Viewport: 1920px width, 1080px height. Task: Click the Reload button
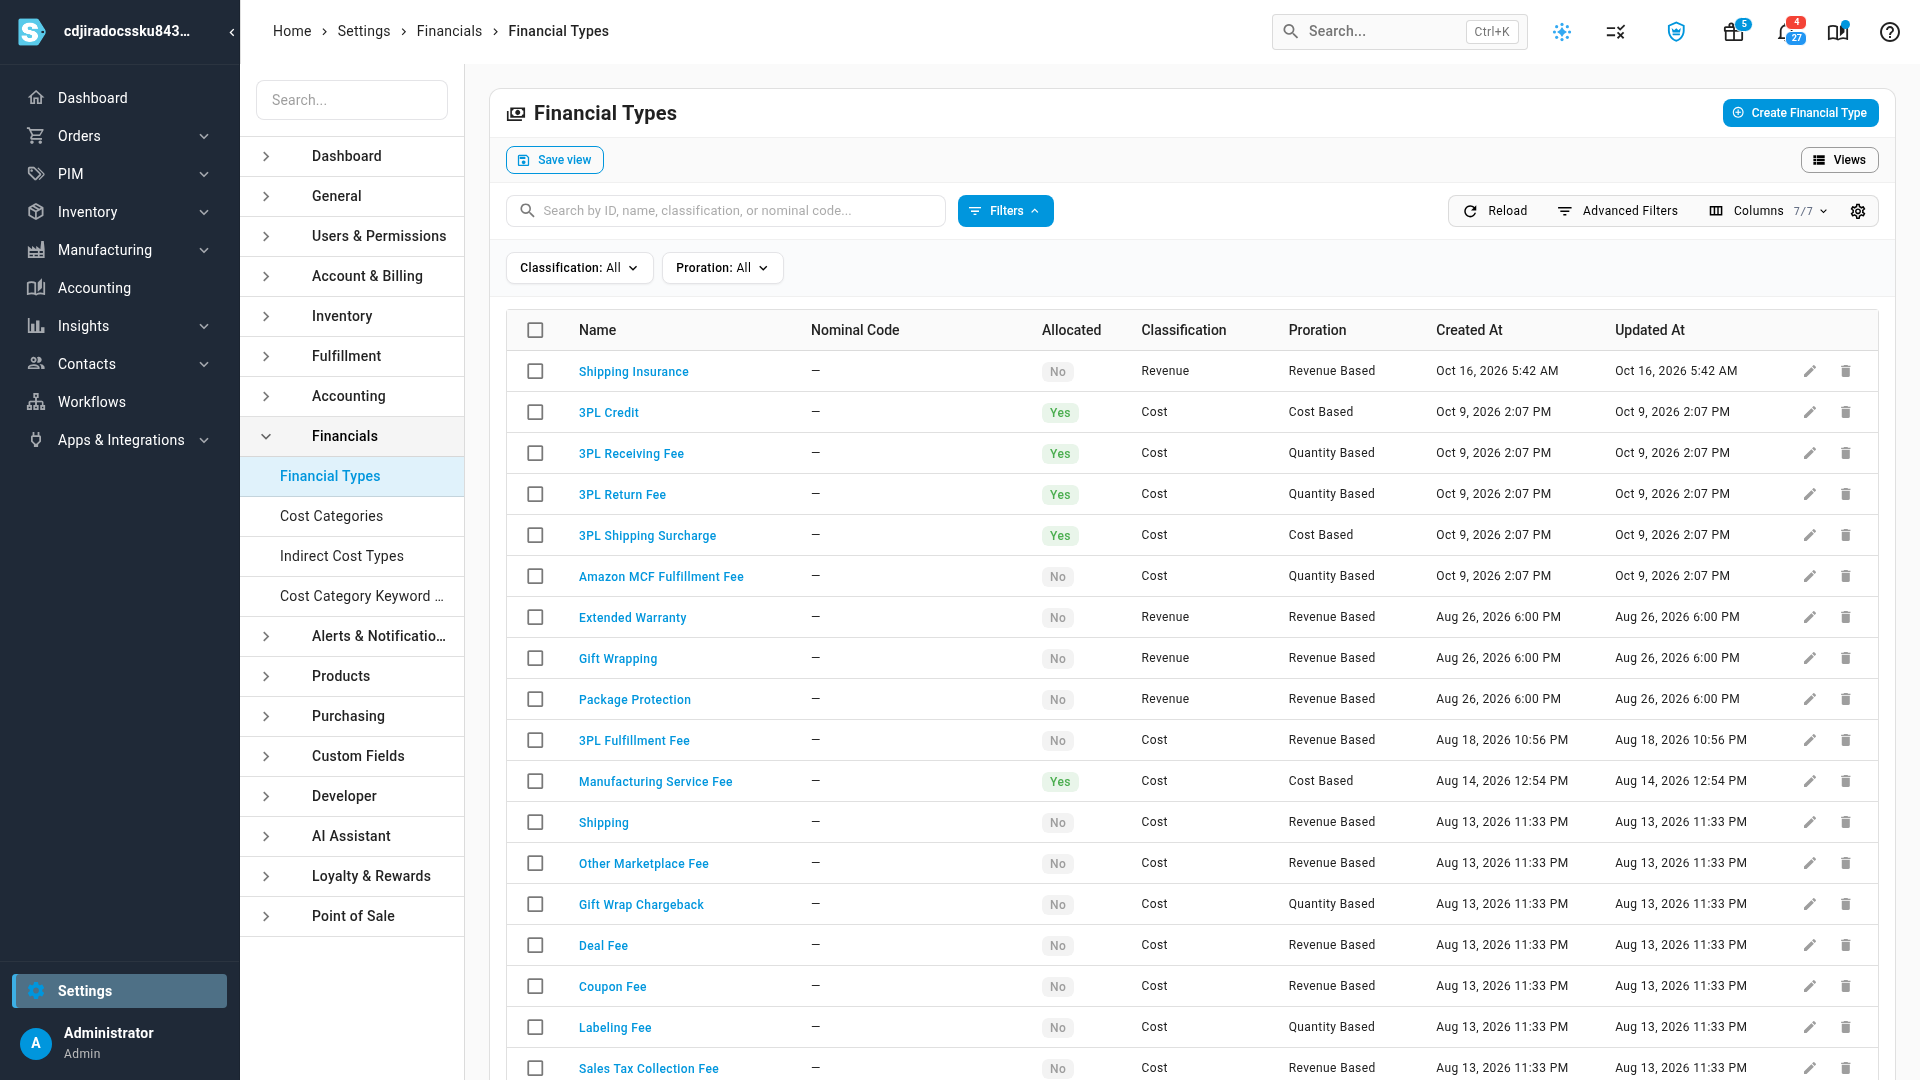1496,211
